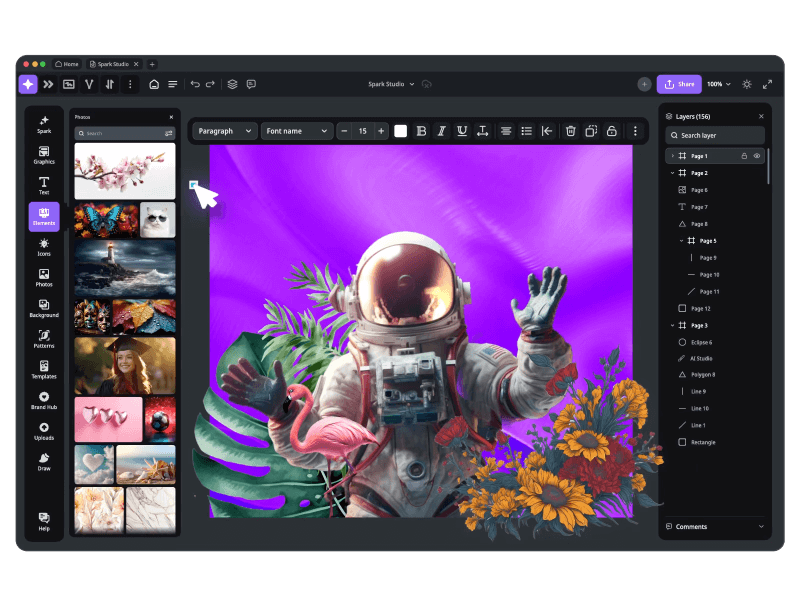Click the add collaborator plus button
The image size is (800, 600).
644,84
